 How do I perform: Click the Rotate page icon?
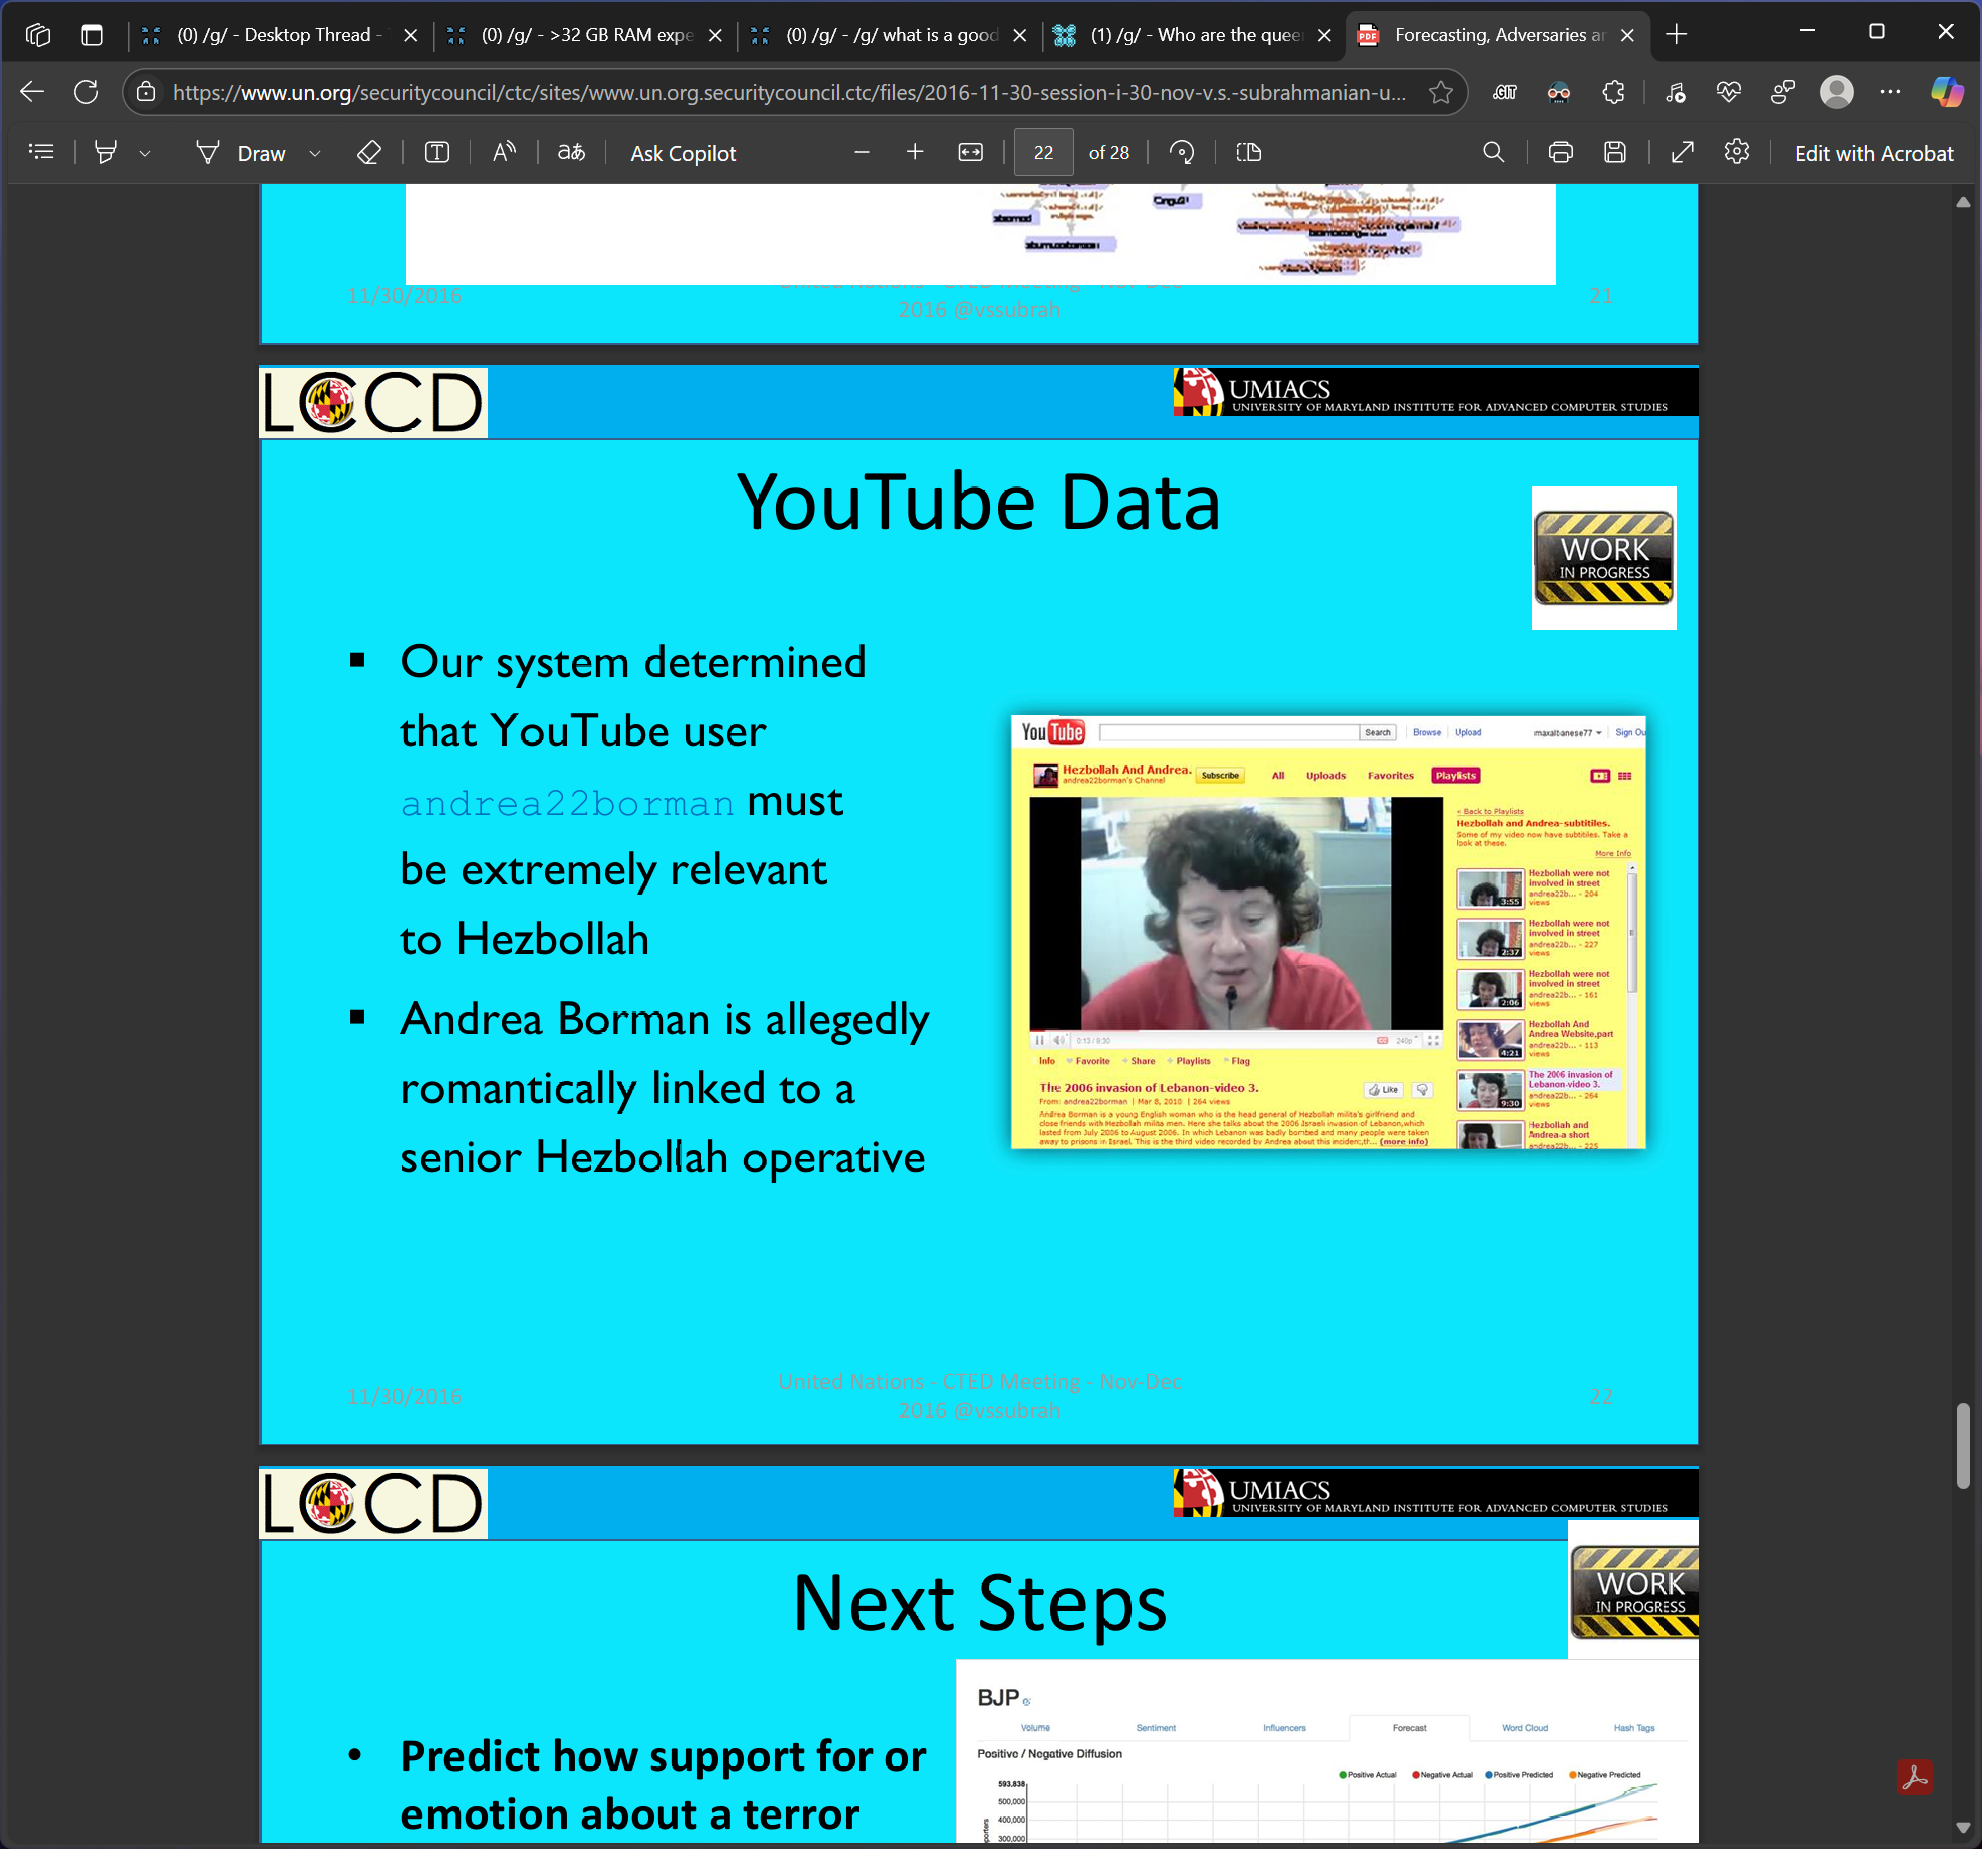pos(1182,152)
